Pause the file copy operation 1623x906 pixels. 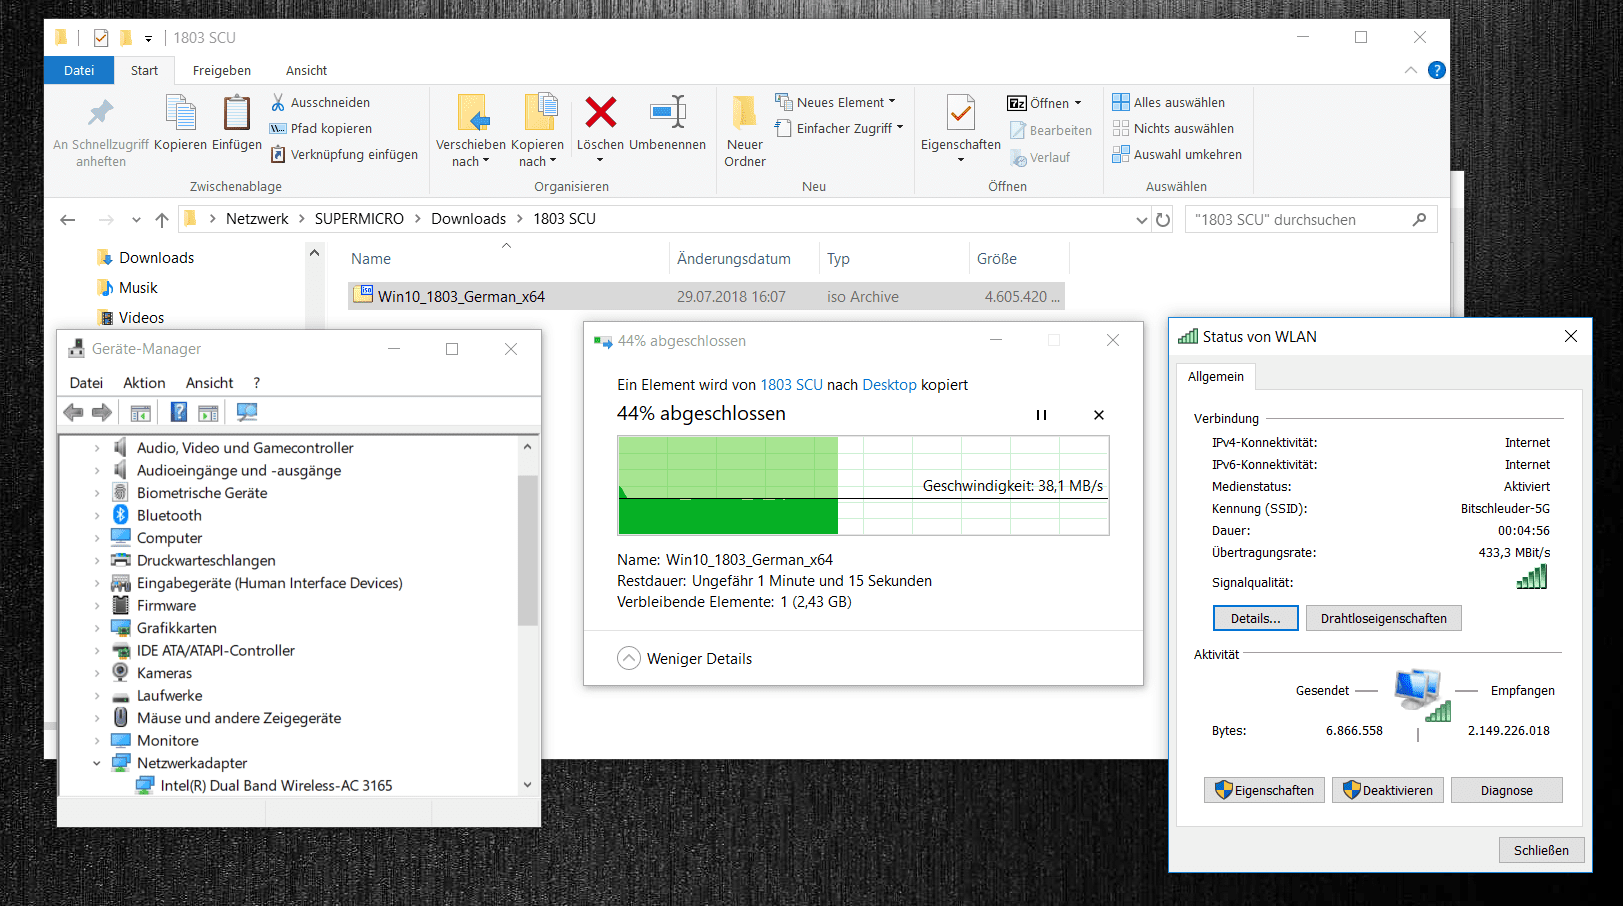[x=1041, y=415]
